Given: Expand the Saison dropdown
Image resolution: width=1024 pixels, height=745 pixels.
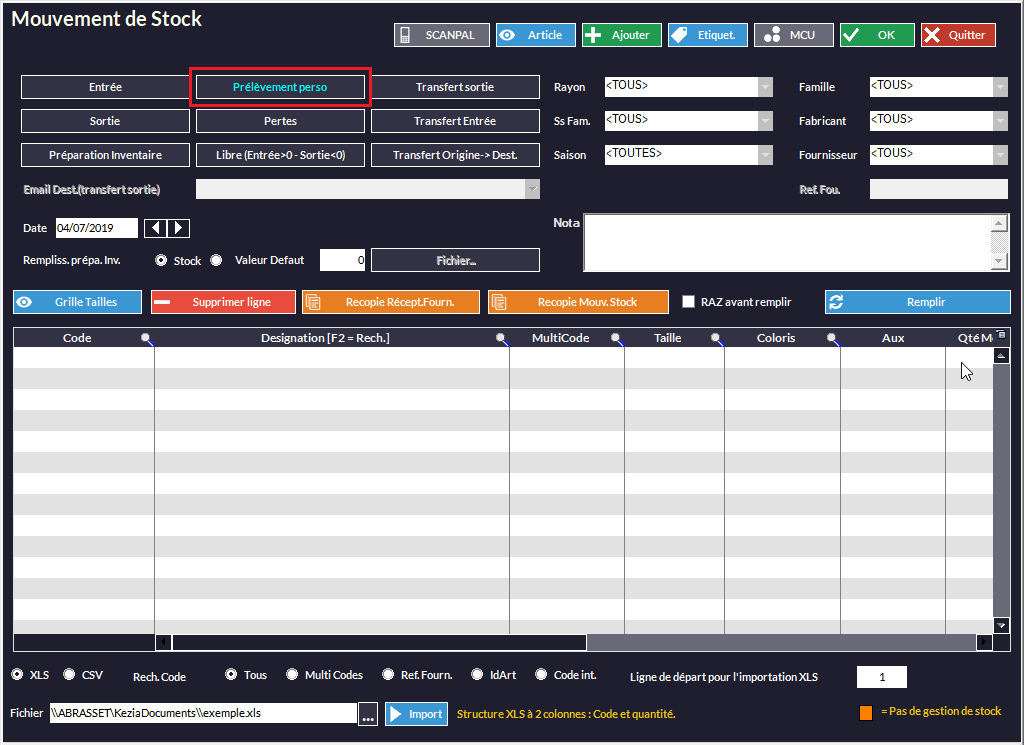Looking at the screenshot, I should [765, 155].
